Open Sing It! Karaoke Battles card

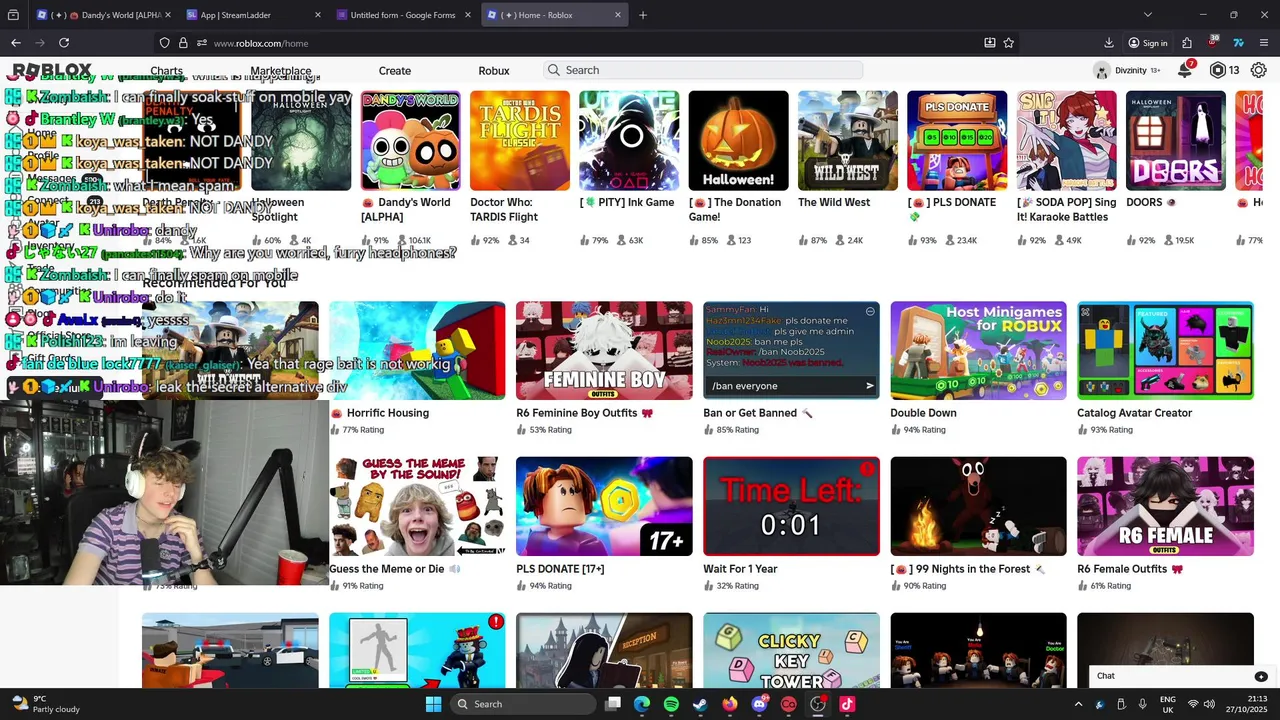(1067, 140)
